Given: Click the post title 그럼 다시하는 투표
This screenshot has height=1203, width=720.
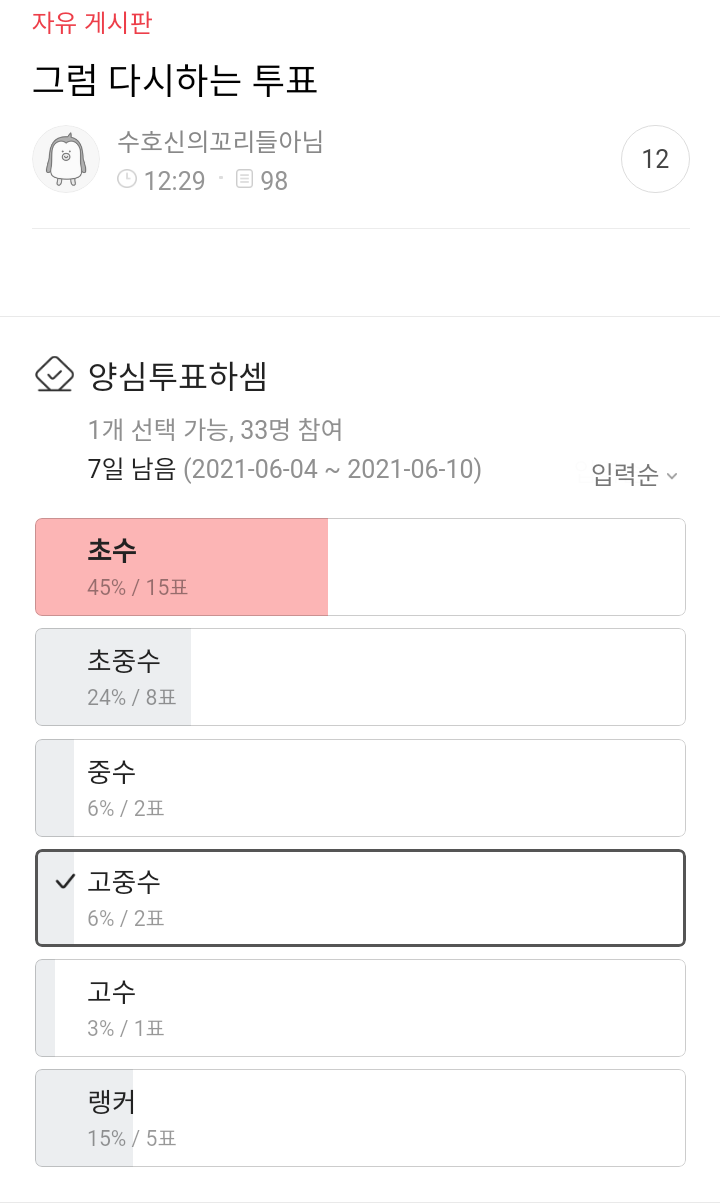Looking at the screenshot, I should point(175,81).
